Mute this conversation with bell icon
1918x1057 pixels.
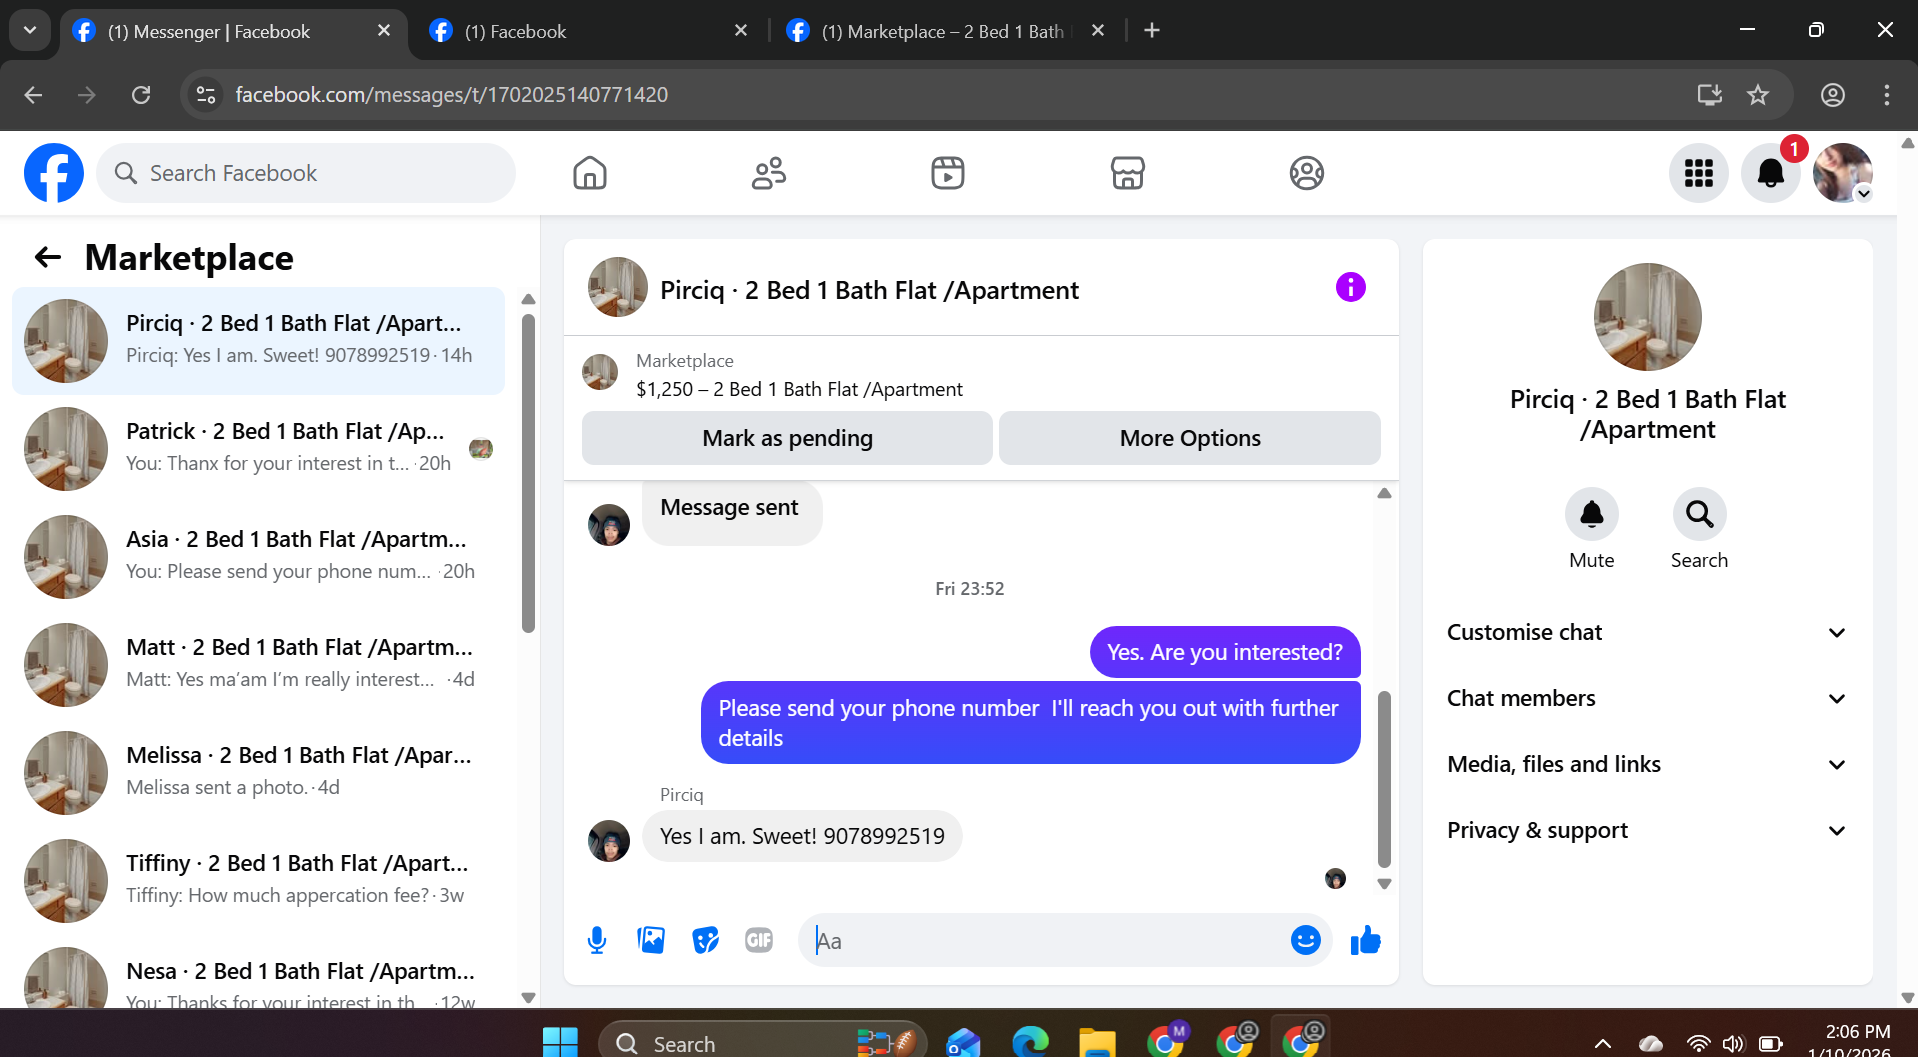1591,514
